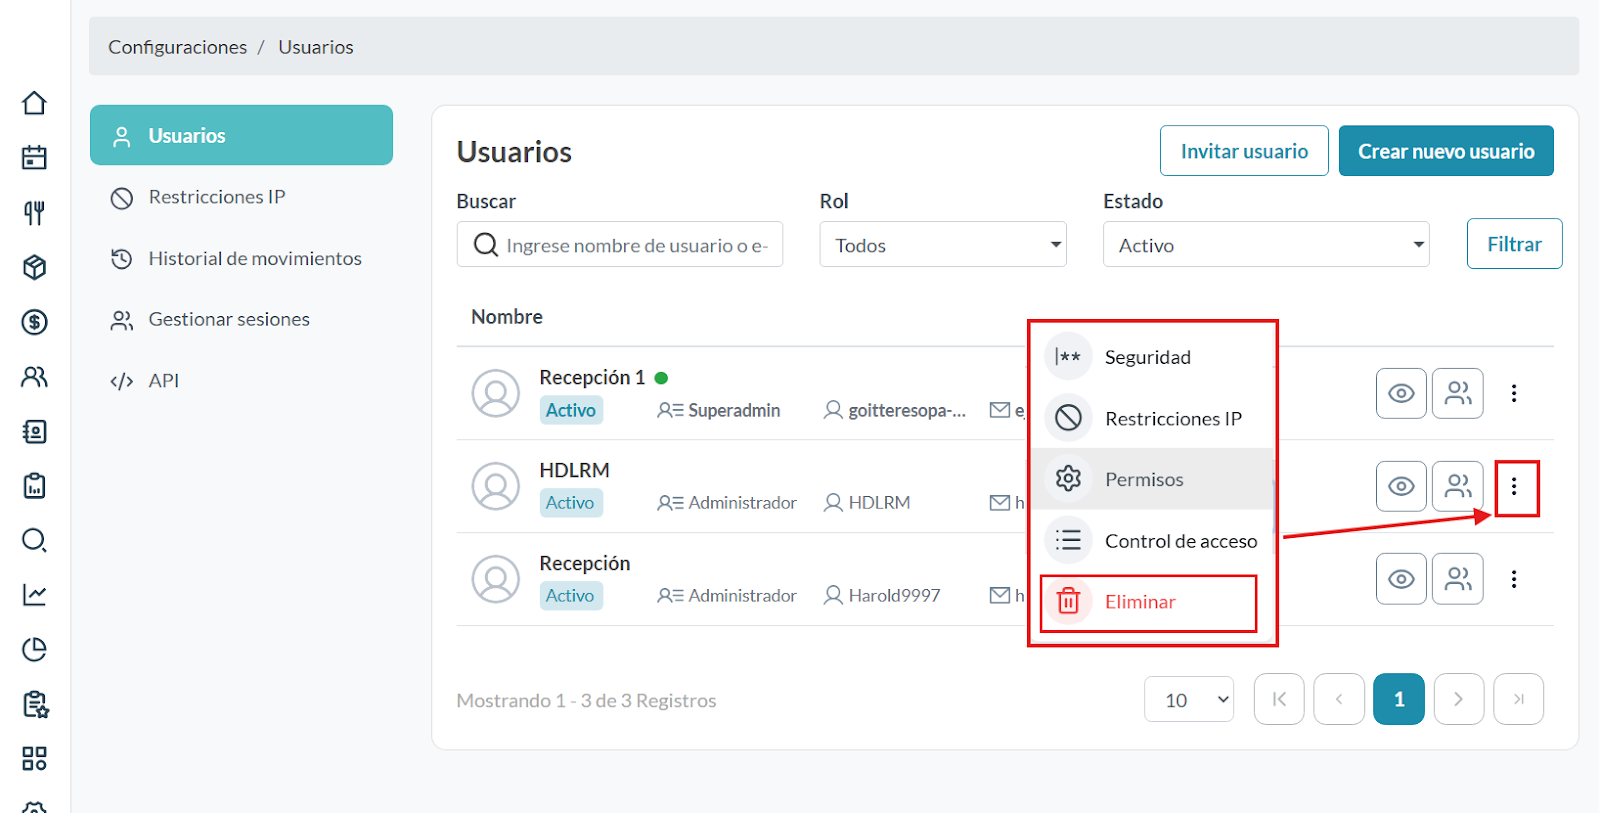1600x813 pixels.
Task: Click the eye icon for Recepción 1
Action: 1401,393
